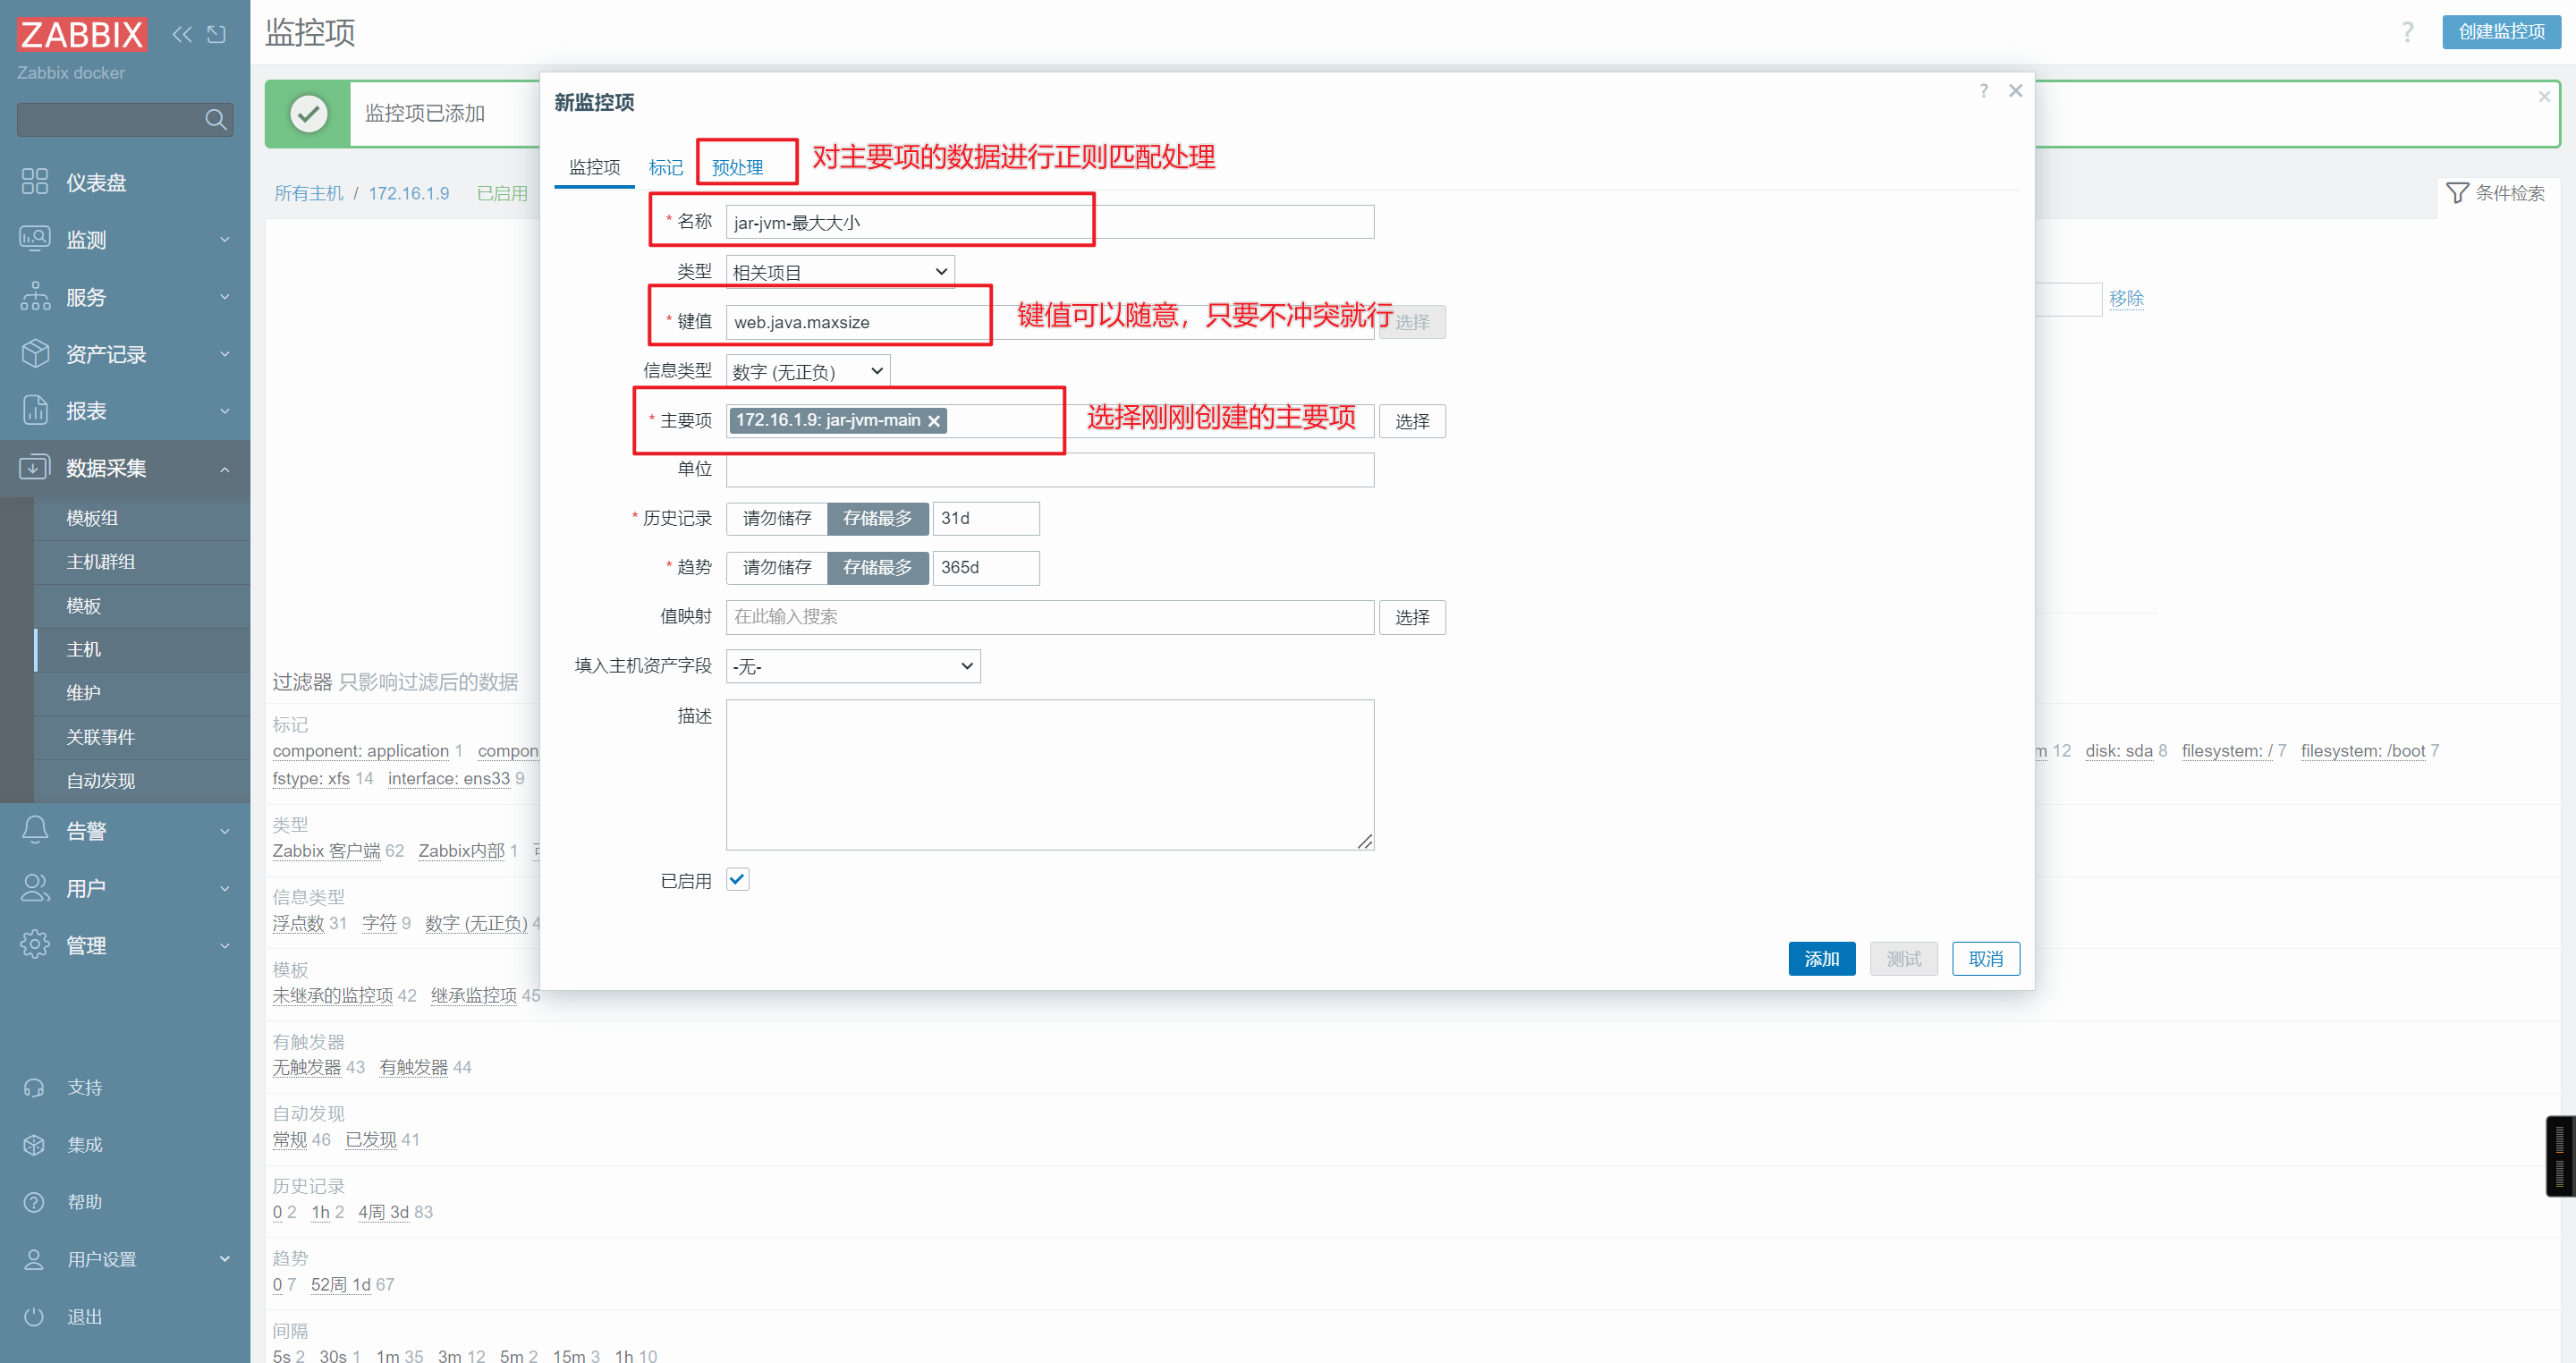The image size is (2576, 1363).
Task: Expand the 报表 menu chevron
Action: click(225, 410)
